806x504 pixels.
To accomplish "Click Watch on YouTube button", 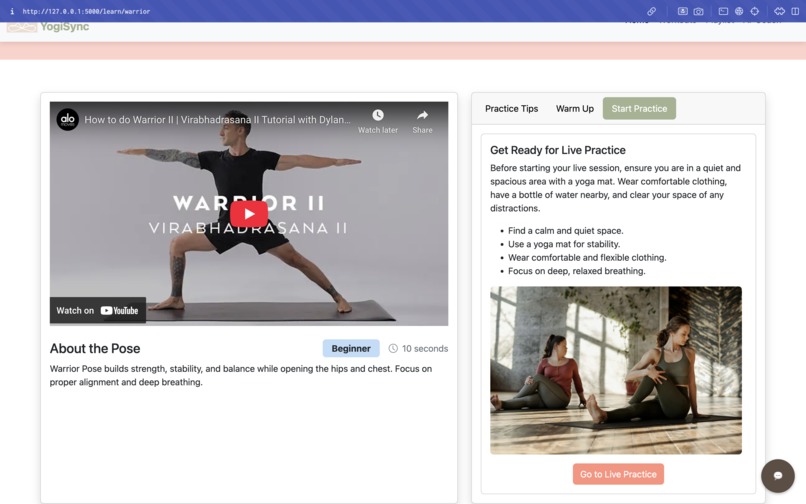I will click(x=98, y=310).
